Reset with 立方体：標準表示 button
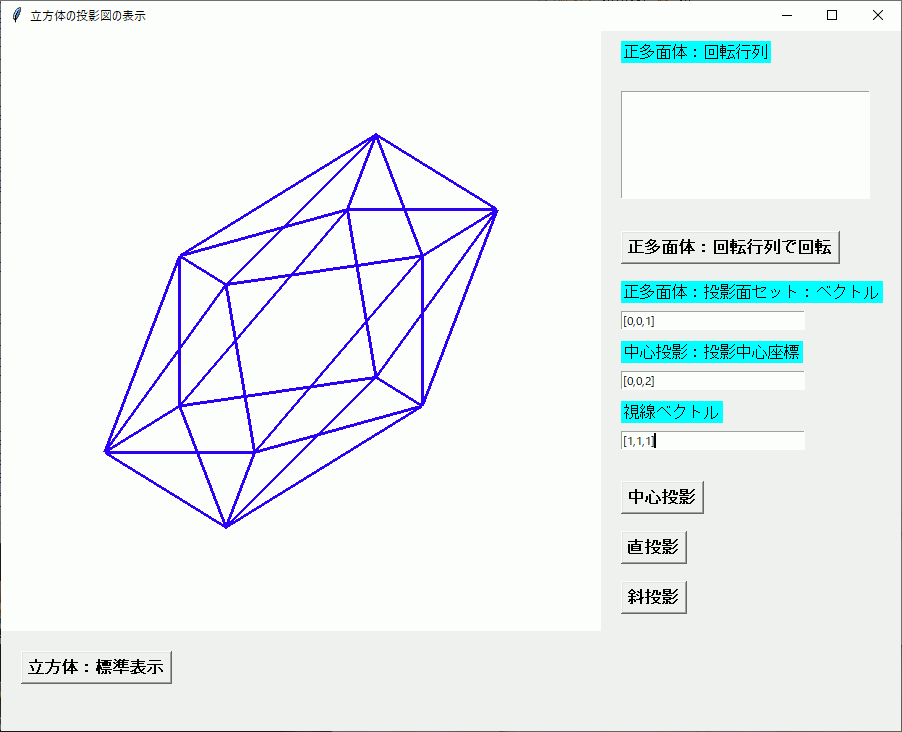Image resolution: width=902 pixels, height=732 pixels. (x=96, y=668)
